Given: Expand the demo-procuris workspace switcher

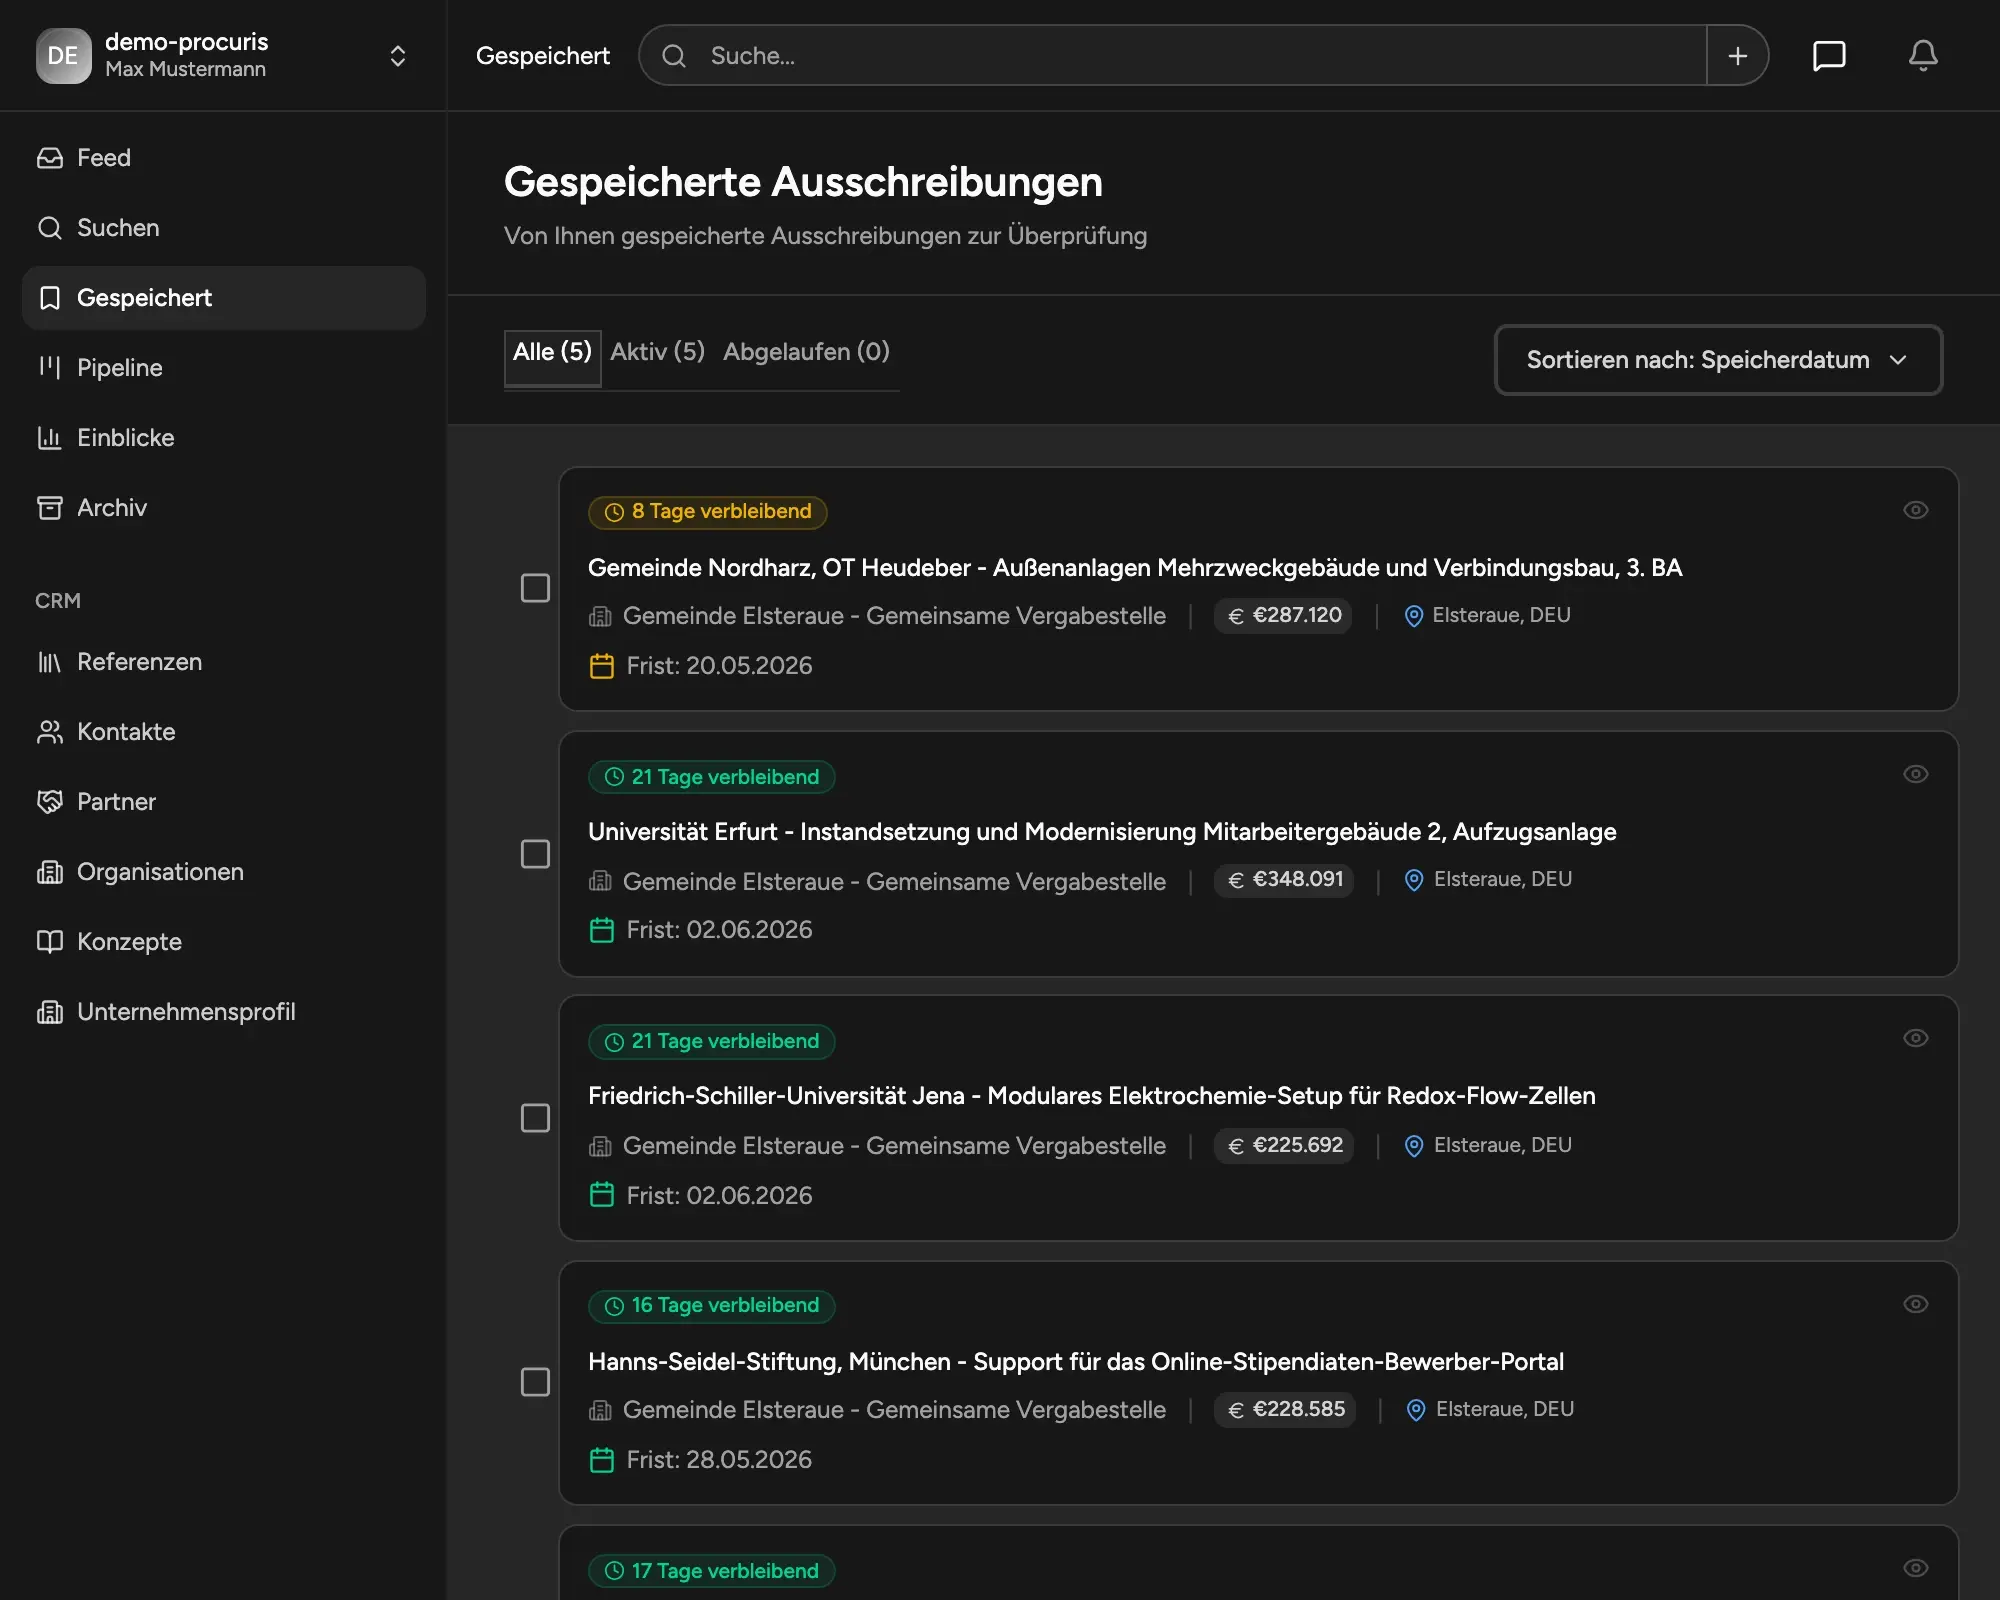Looking at the screenshot, I should click(397, 56).
